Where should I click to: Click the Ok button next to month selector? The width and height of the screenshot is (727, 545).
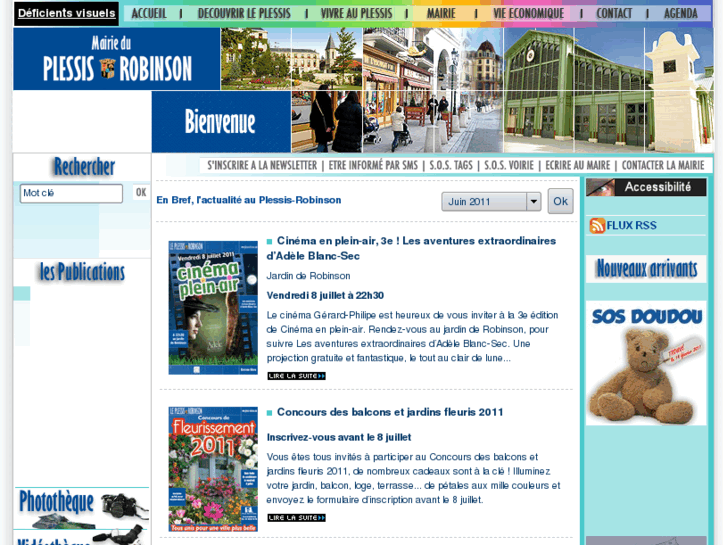tap(561, 201)
